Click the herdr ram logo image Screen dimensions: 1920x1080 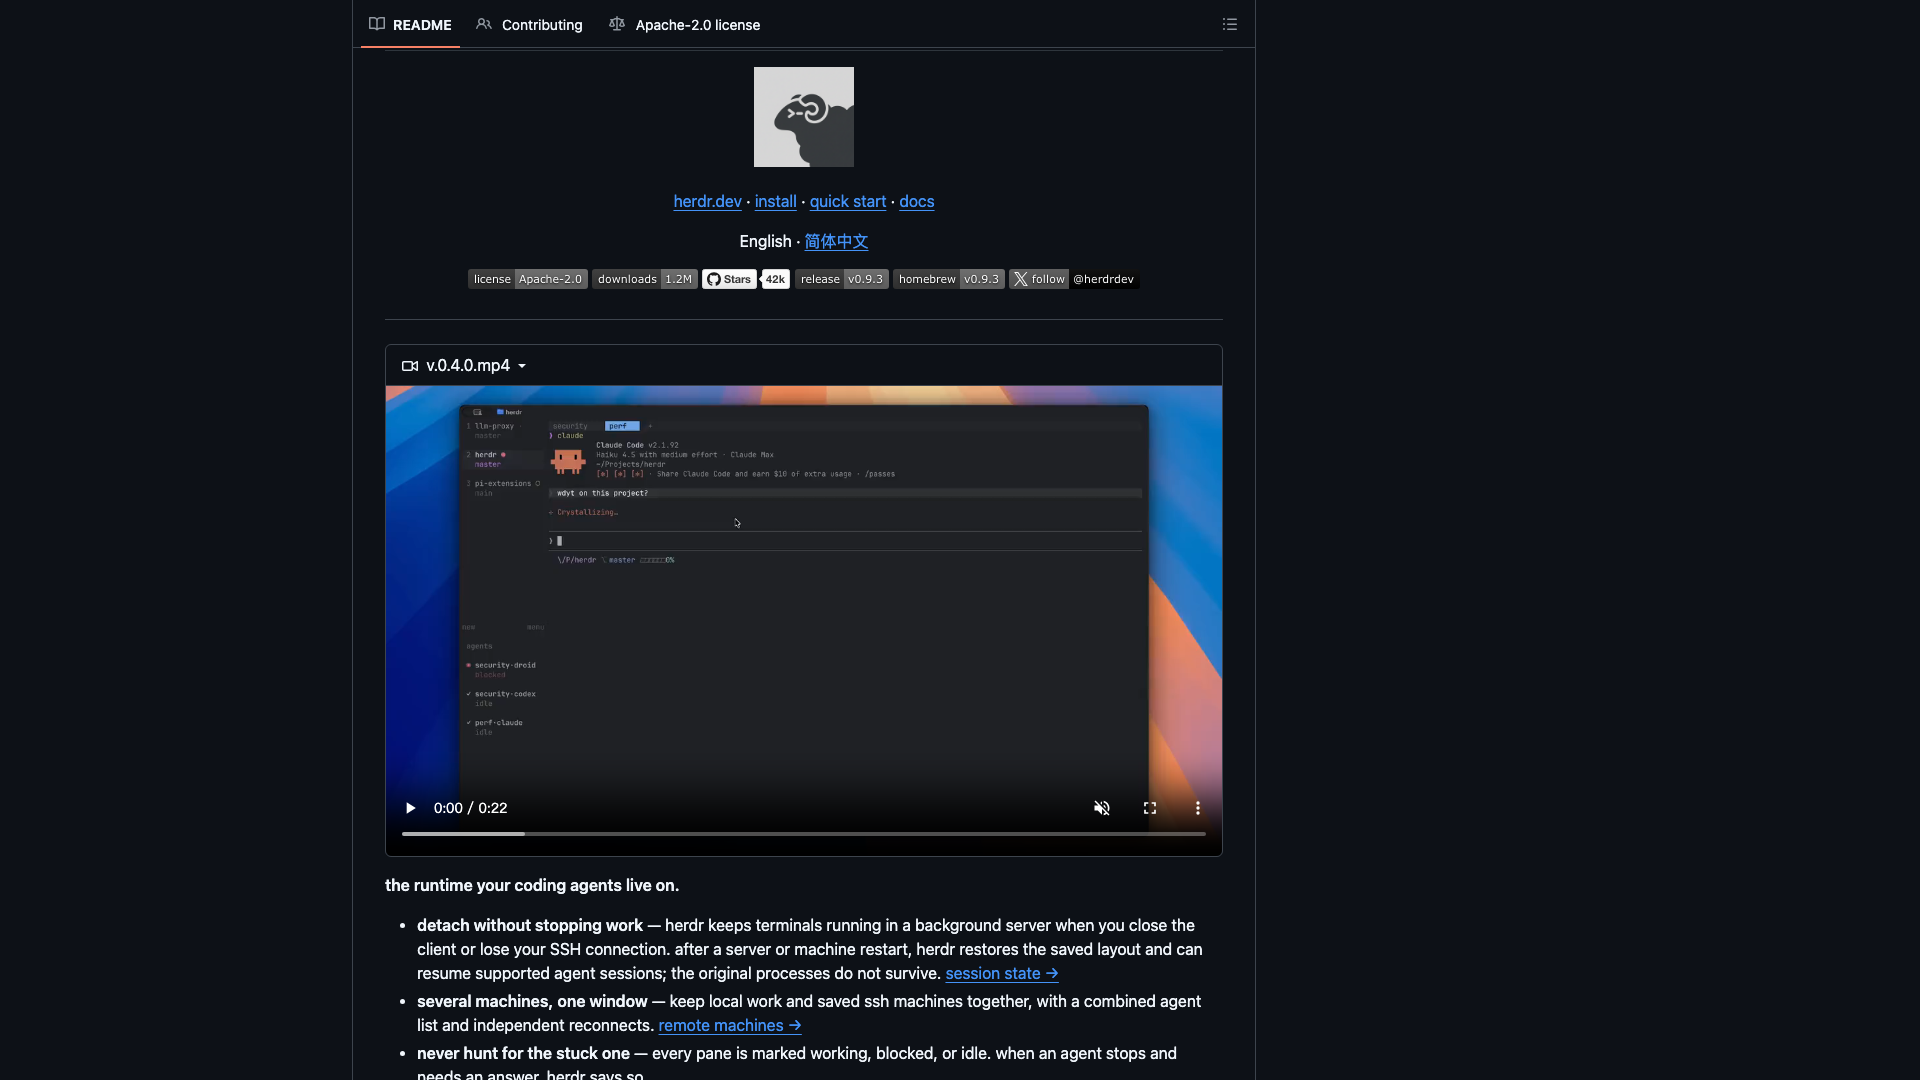[x=803, y=117]
